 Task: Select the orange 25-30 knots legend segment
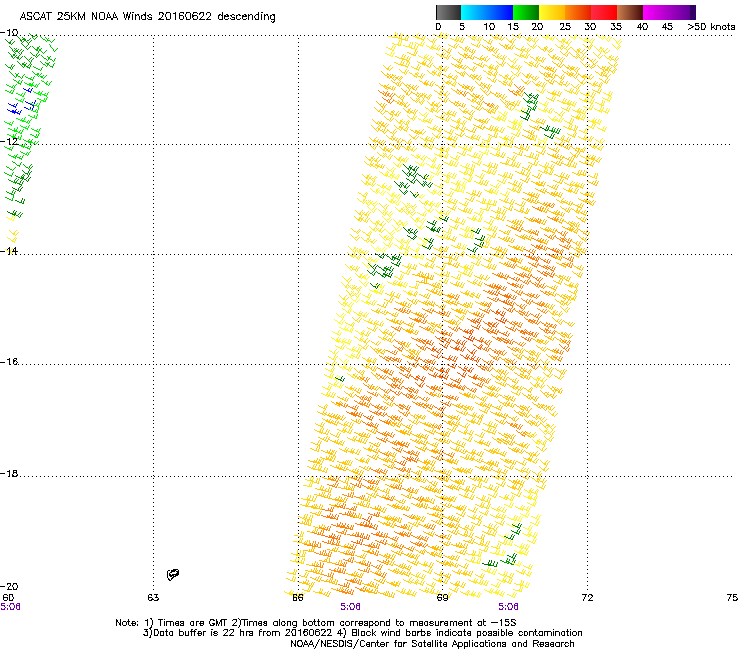(x=578, y=12)
